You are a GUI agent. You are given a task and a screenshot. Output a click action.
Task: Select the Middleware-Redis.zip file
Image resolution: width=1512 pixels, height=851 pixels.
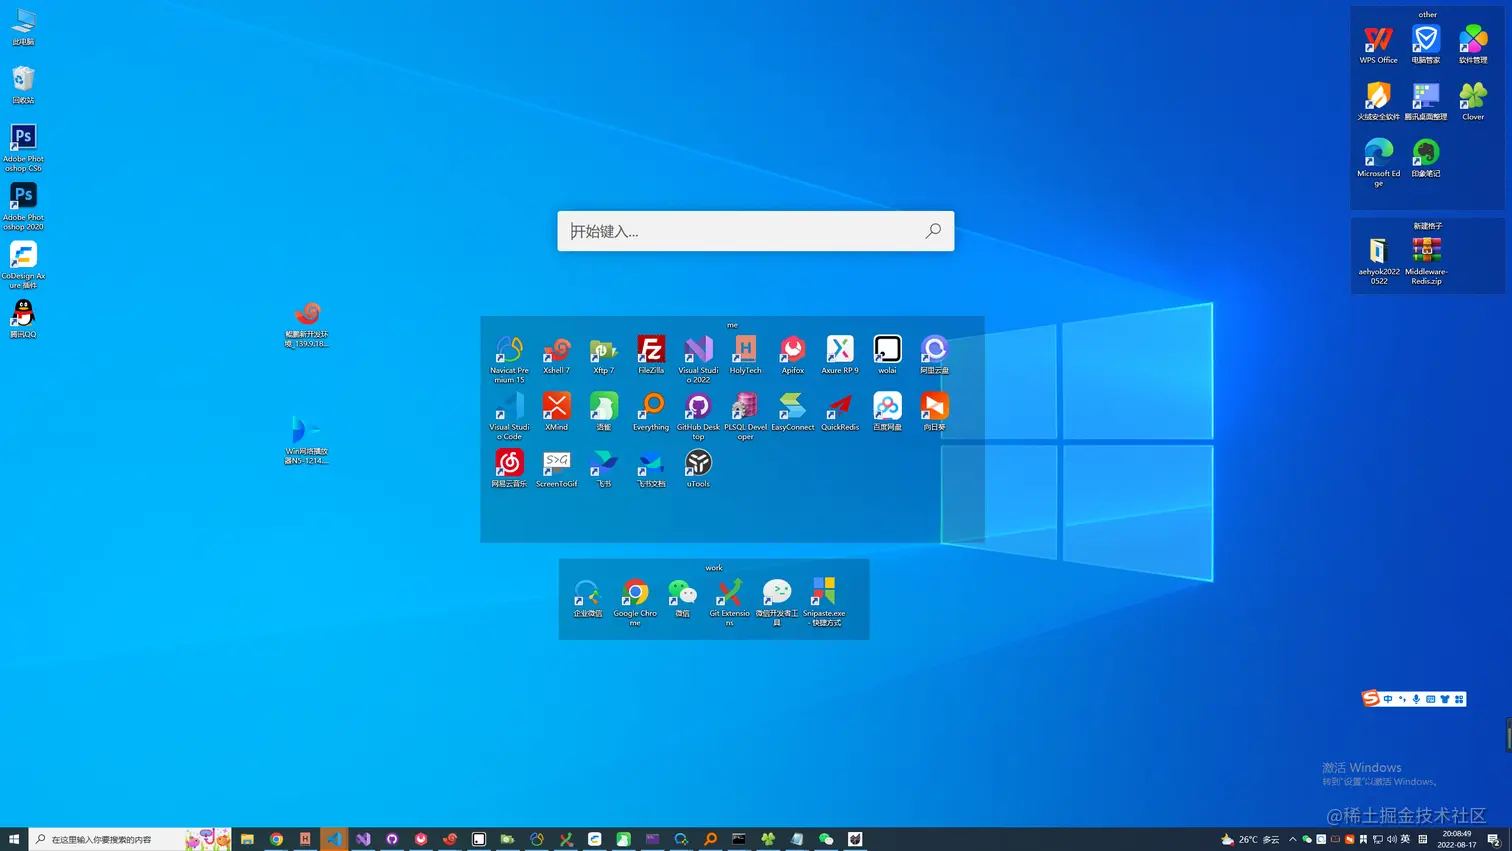pos(1426,260)
